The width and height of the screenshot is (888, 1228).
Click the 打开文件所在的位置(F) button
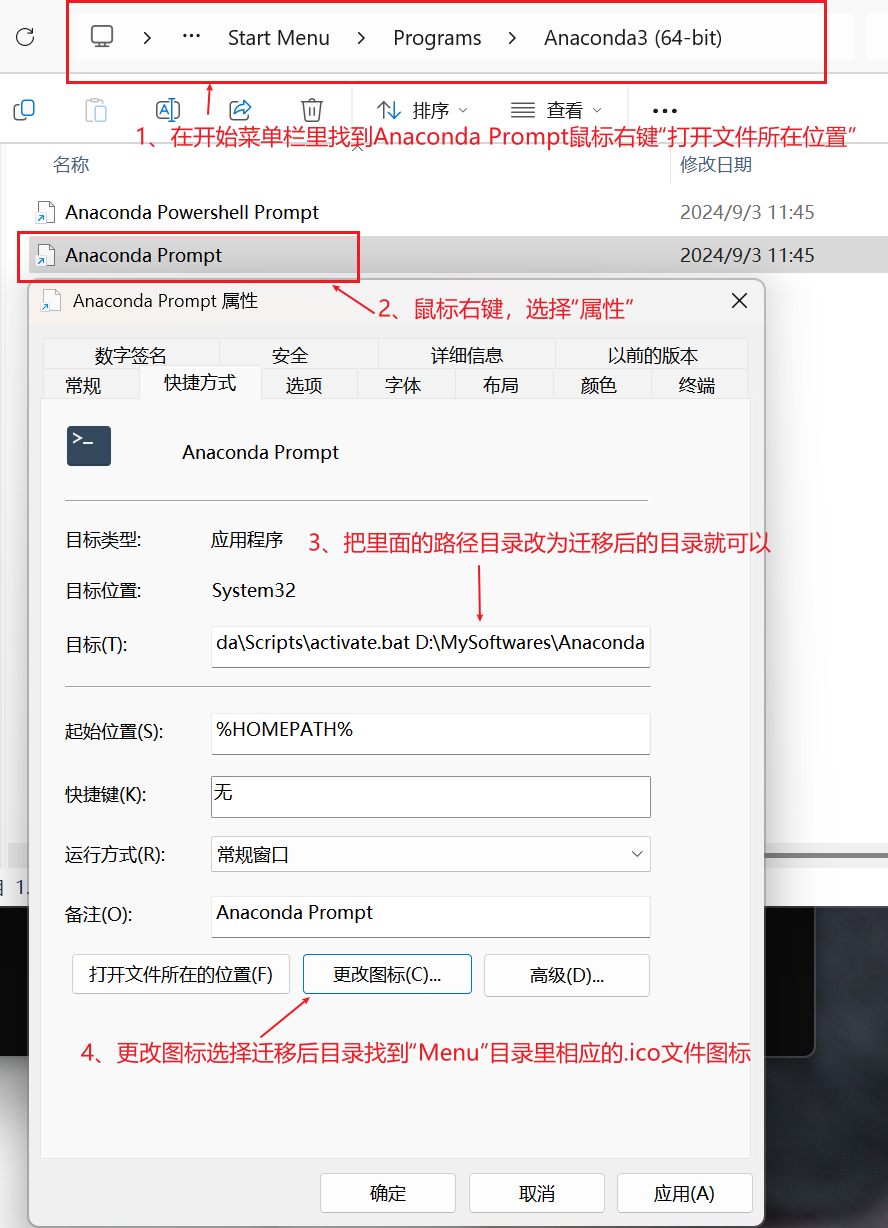(x=181, y=974)
